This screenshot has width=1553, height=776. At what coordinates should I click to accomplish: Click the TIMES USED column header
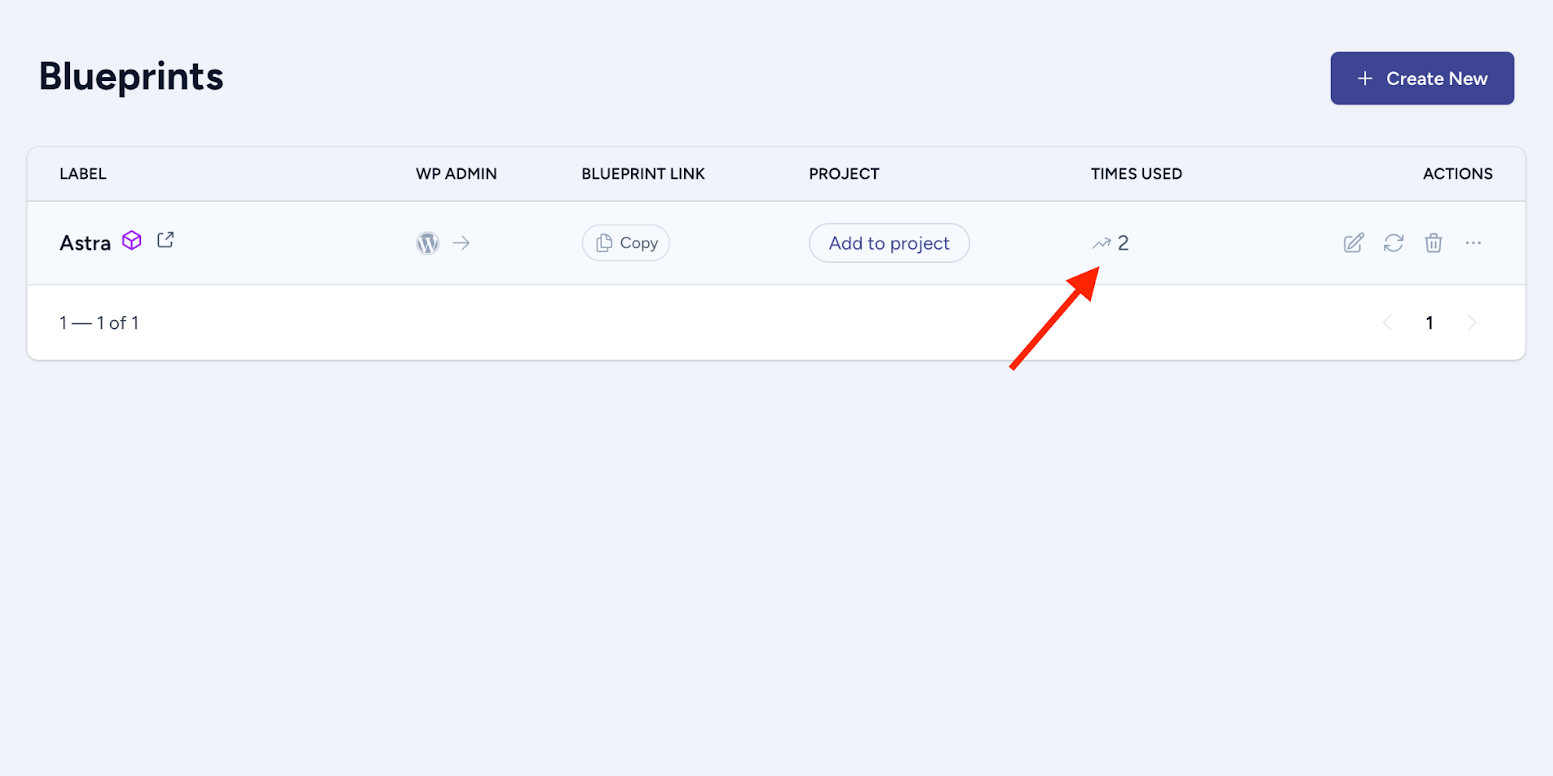tap(1136, 174)
